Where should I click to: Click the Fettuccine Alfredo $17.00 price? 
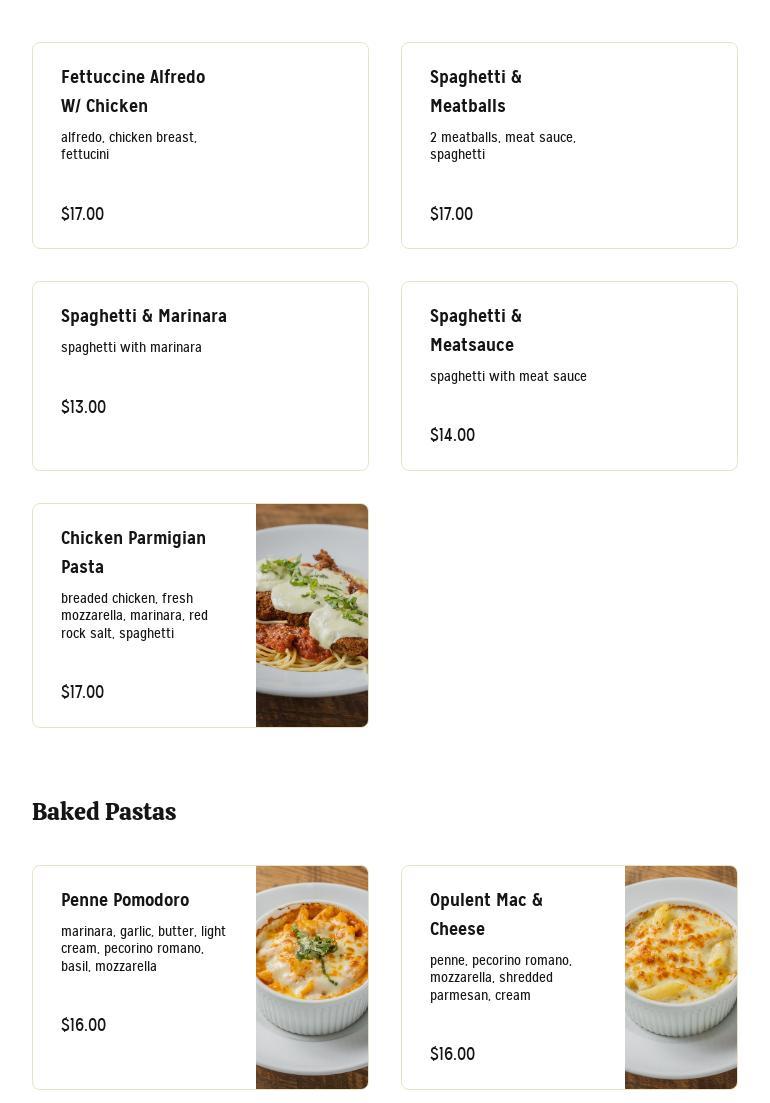[82, 214]
